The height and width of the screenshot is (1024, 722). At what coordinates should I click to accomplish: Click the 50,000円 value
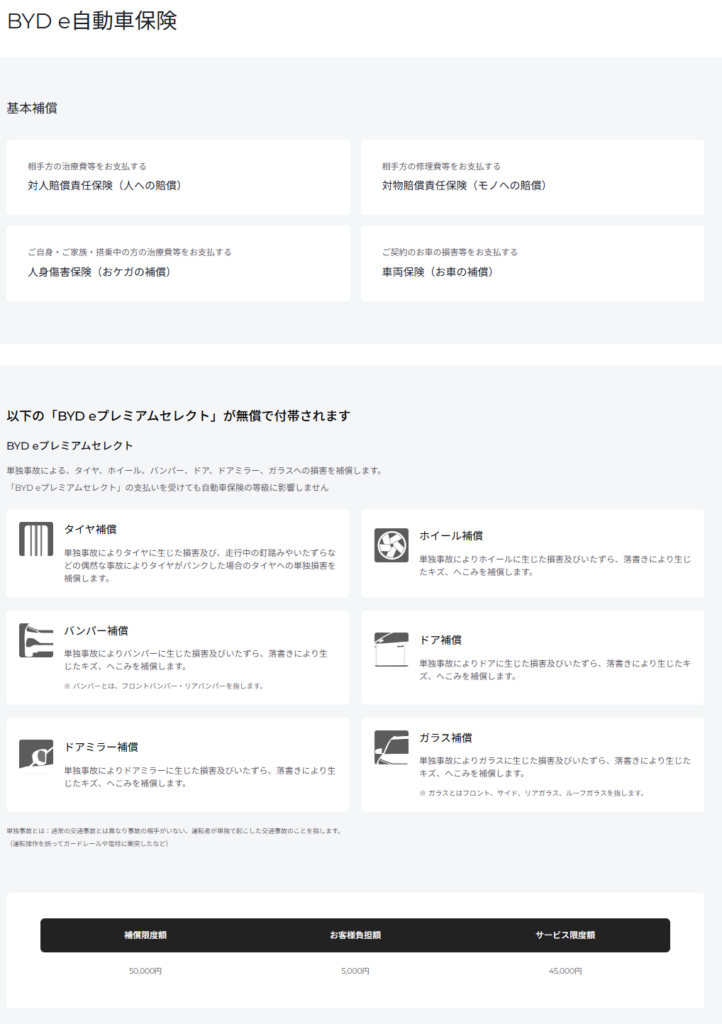coord(146,971)
